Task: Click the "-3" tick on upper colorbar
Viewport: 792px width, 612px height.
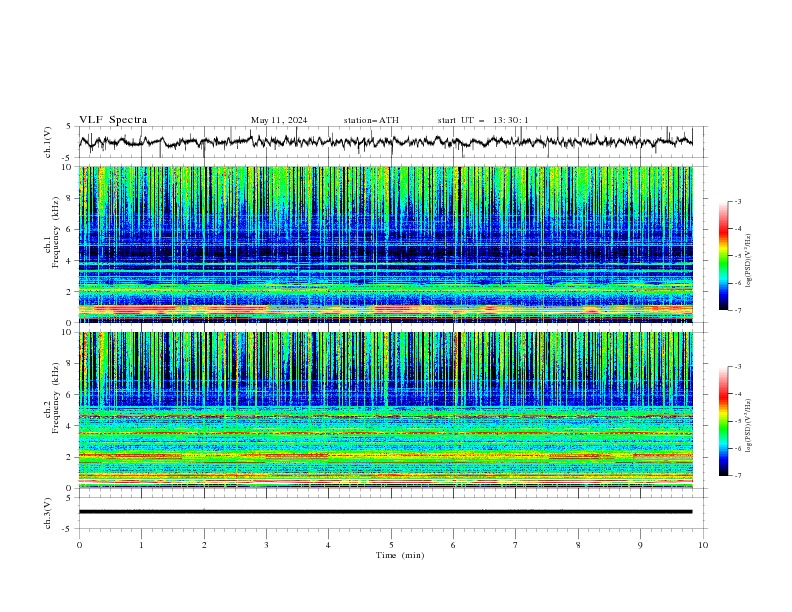Action: click(737, 201)
